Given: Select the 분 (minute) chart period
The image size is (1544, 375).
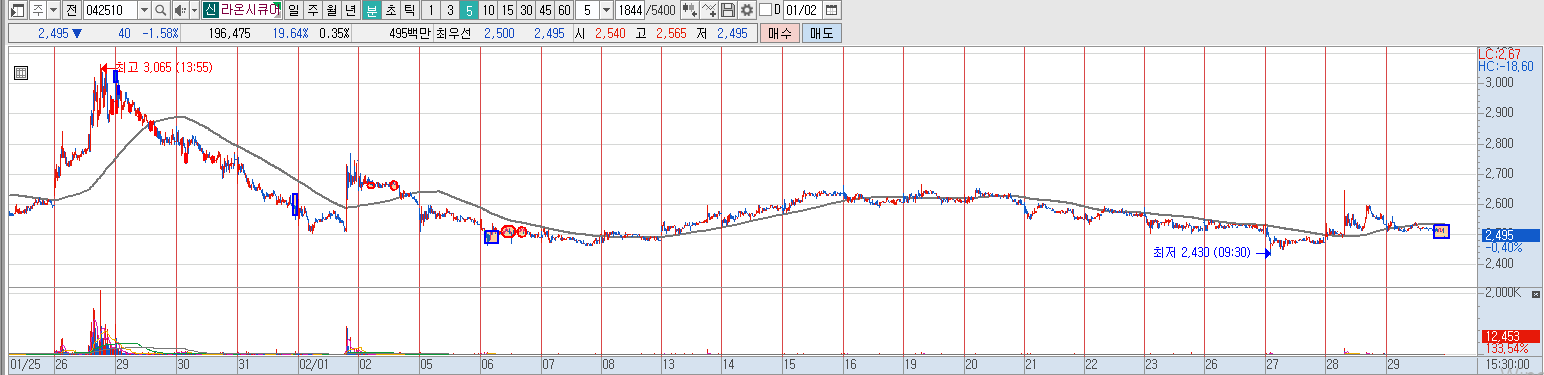Looking at the screenshot, I should pos(372,10).
